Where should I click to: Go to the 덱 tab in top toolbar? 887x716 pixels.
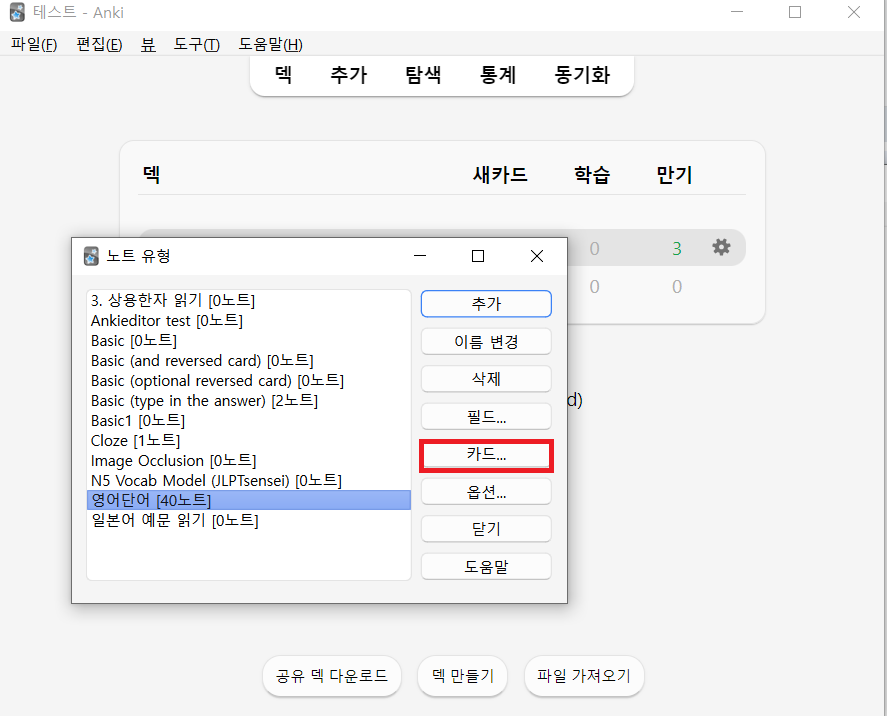tap(283, 75)
